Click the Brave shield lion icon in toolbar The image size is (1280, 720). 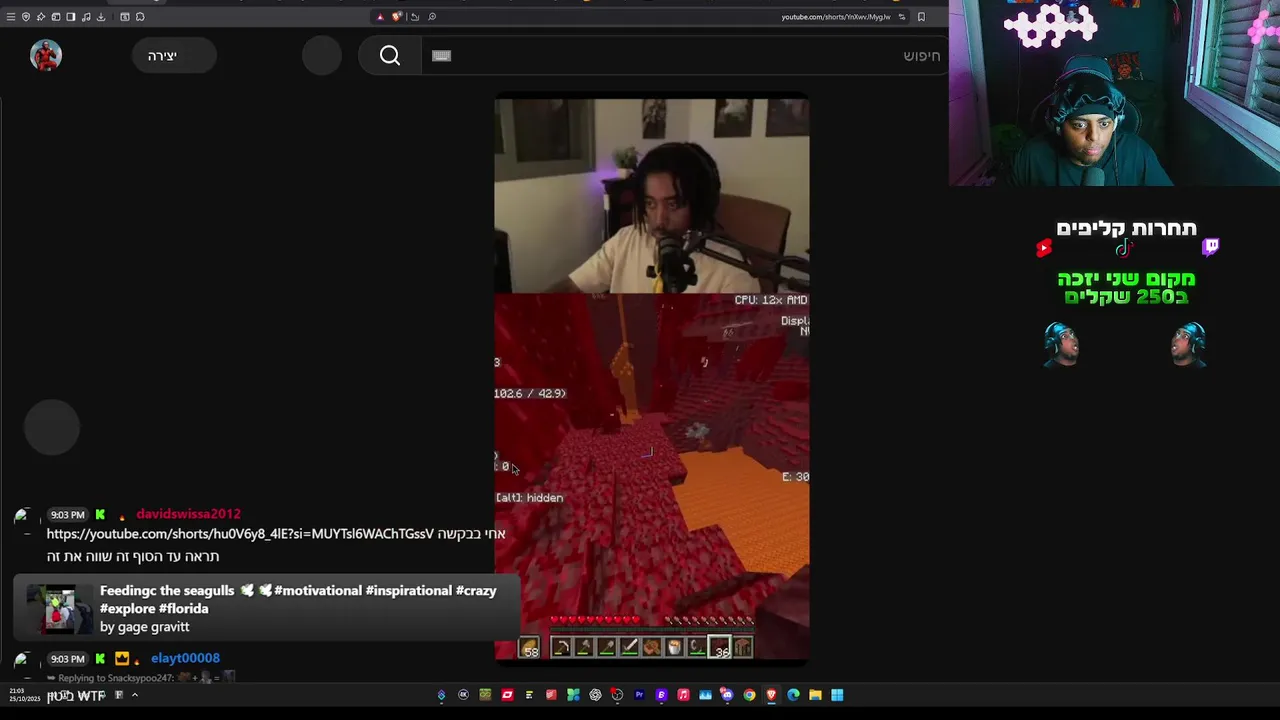(x=397, y=16)
